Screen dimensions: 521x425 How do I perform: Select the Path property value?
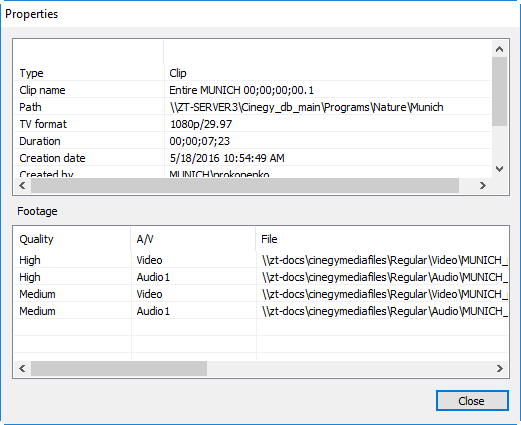(x=306, y=107)
